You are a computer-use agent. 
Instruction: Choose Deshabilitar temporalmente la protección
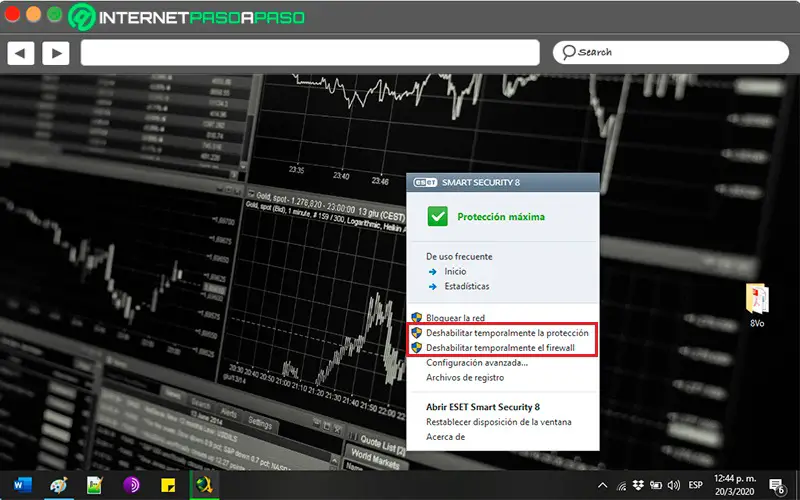[x=507, y=333]
